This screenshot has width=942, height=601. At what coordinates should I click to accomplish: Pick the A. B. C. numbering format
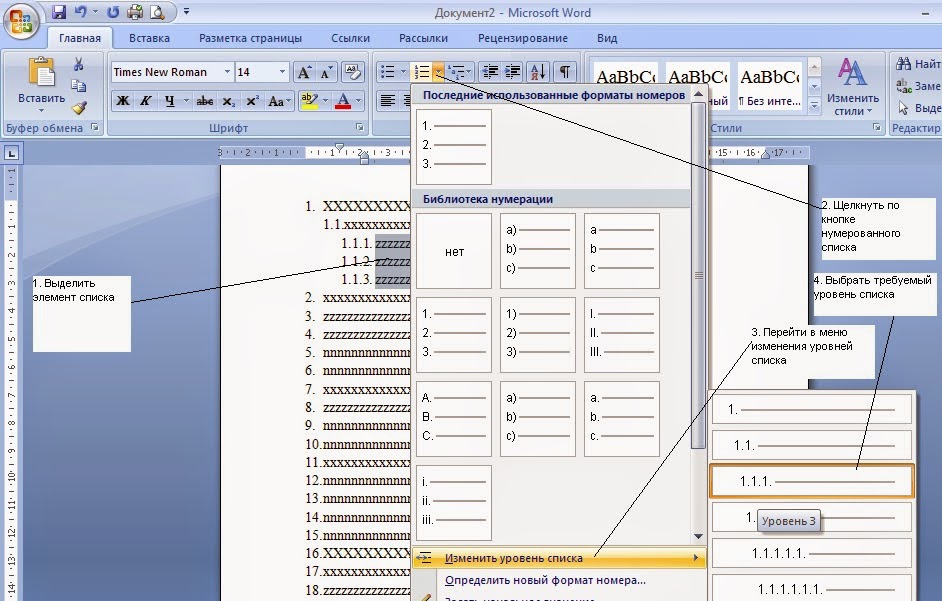point(454,419)
